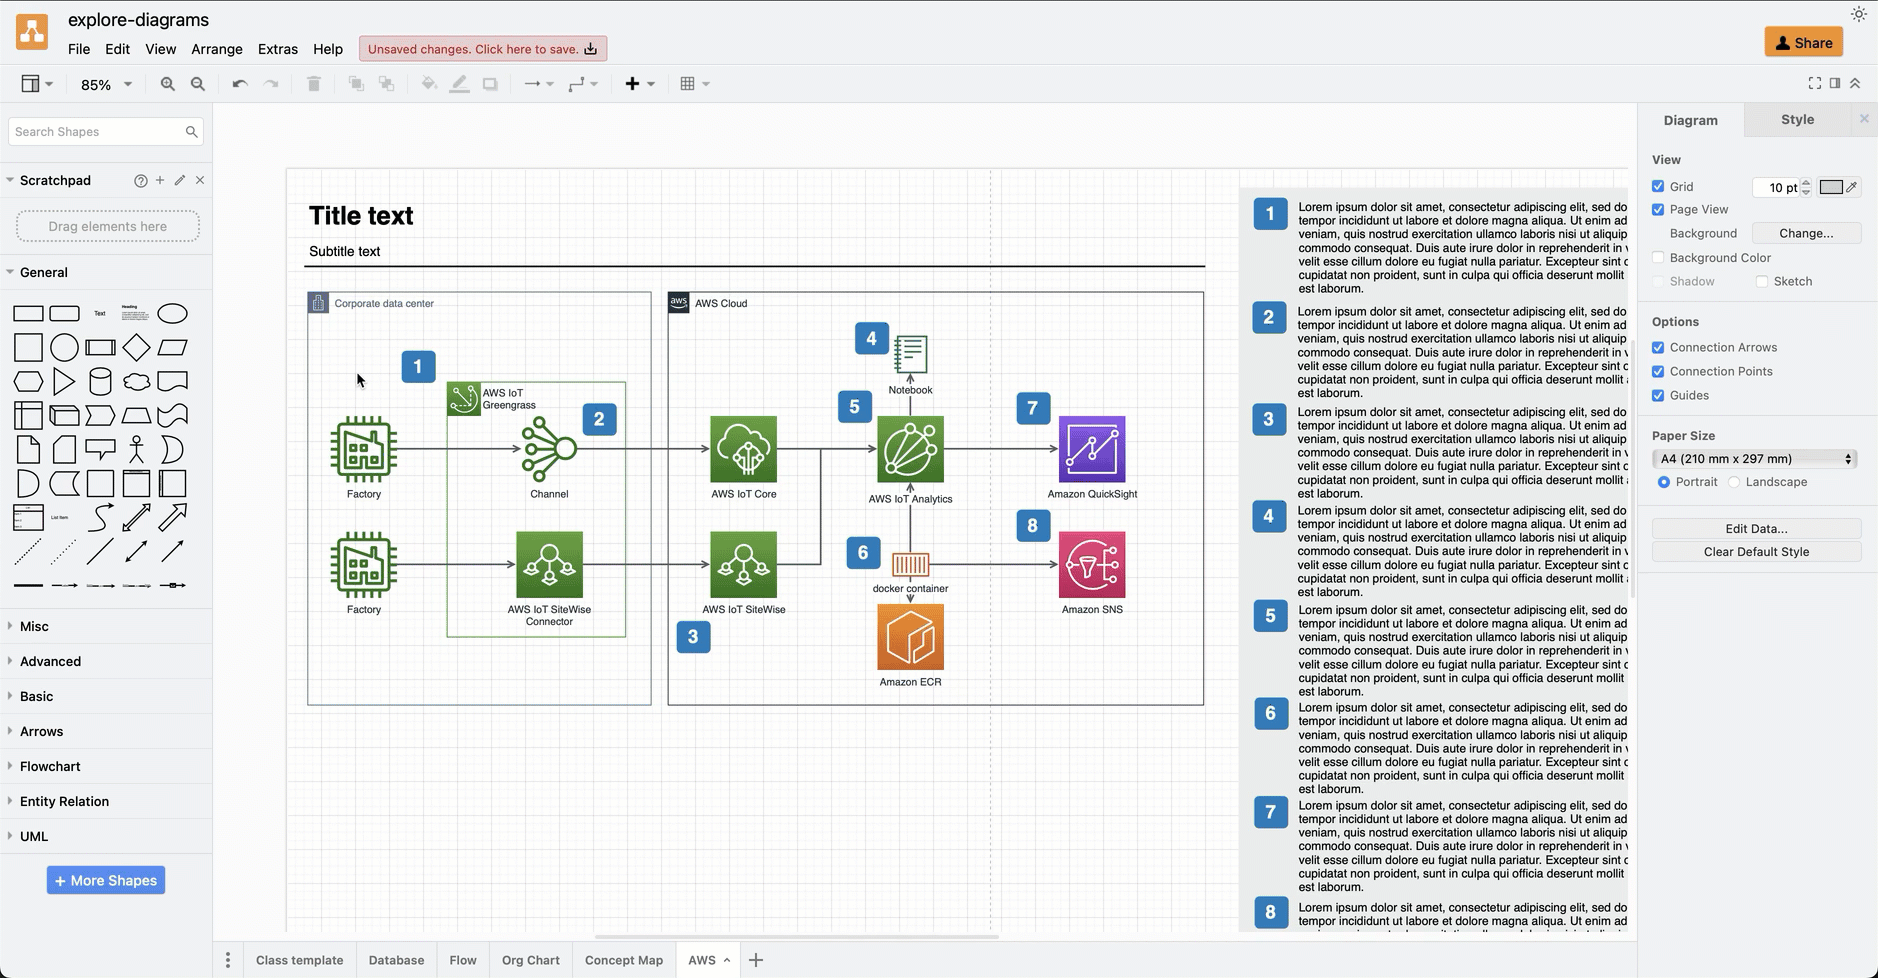This screenshot has height=978, width=1878.
Task: Disable the Grid checkbox
Action: click(1660, 186)
